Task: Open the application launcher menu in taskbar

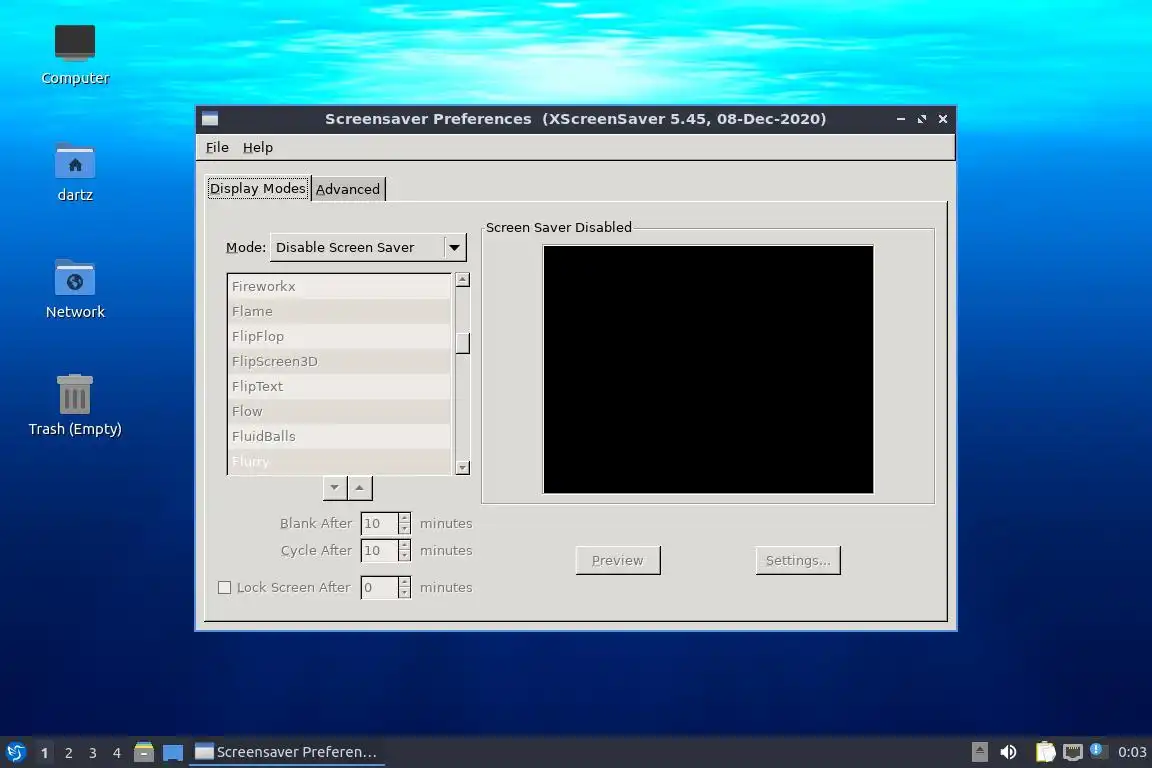Action: click(x=15, y=752)
